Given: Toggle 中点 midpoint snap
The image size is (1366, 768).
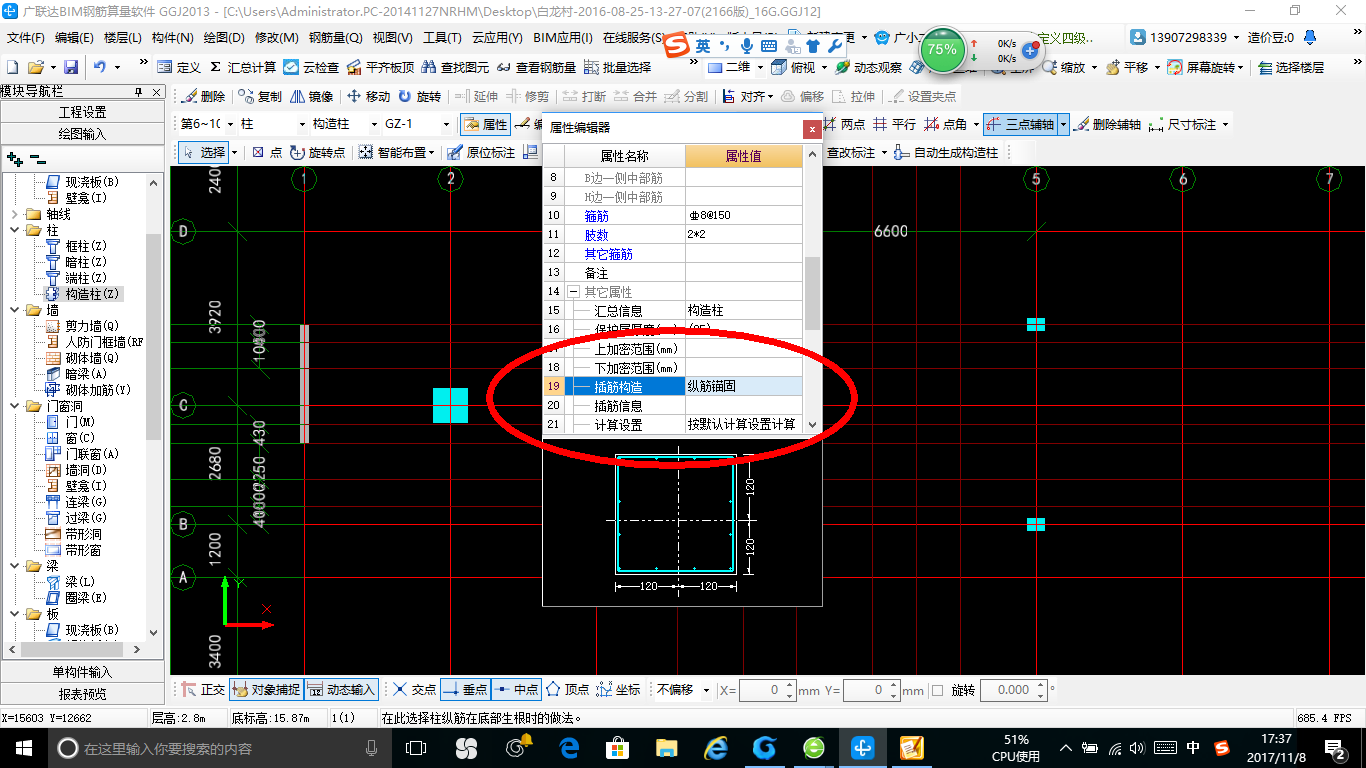Looking at the screenshot, I should [516, 690].
